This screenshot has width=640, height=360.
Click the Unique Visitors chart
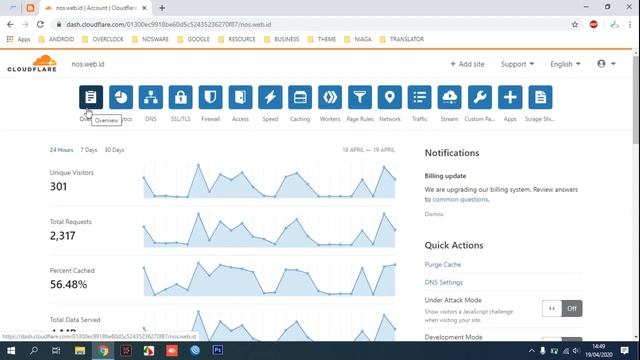(269, 181)
